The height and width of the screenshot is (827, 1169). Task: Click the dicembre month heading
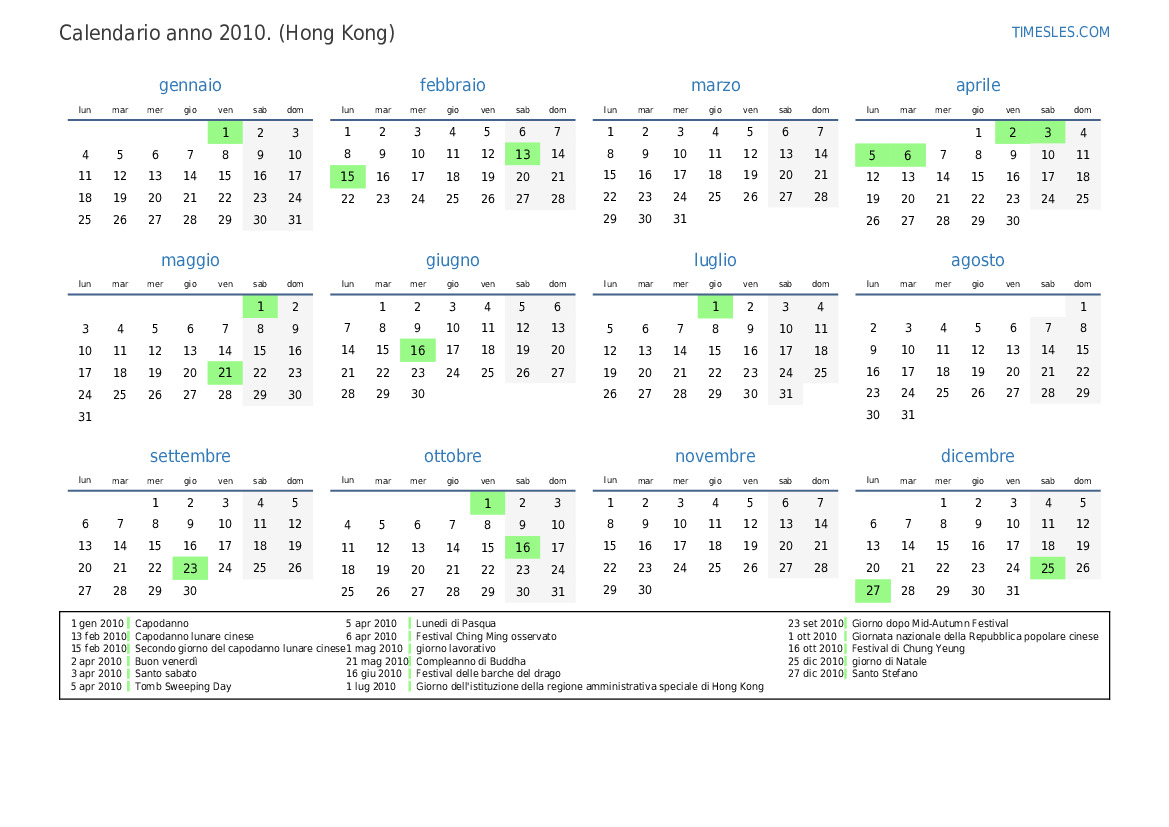(977, 456)
